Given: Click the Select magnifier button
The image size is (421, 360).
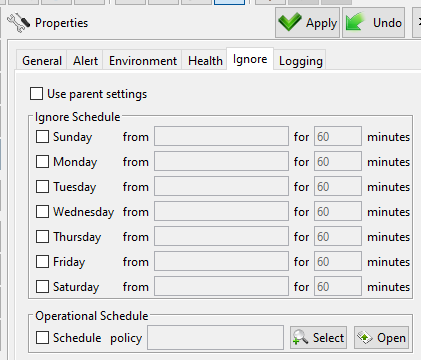Looking at the screenshot, I should [318, 338].
